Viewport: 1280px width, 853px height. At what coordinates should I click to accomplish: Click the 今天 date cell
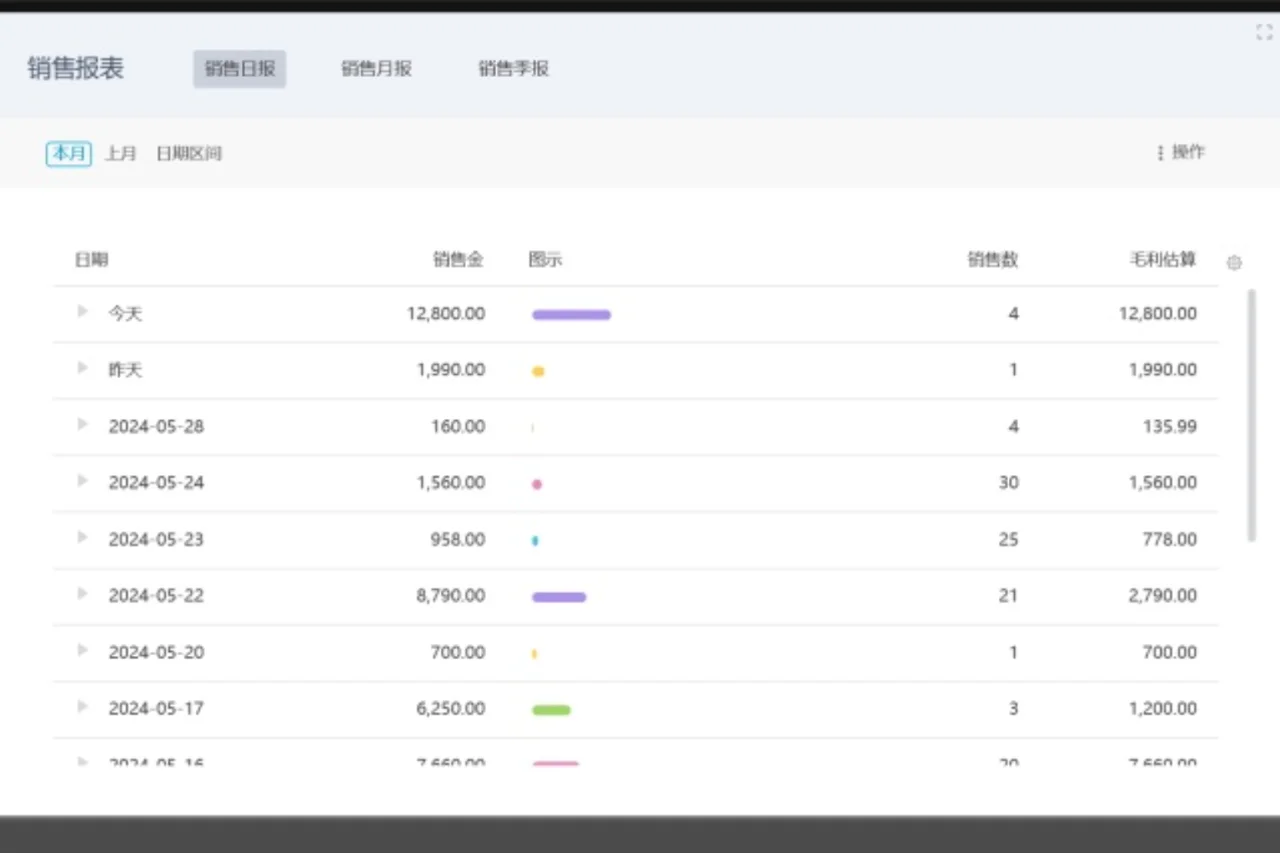point(126,314)
